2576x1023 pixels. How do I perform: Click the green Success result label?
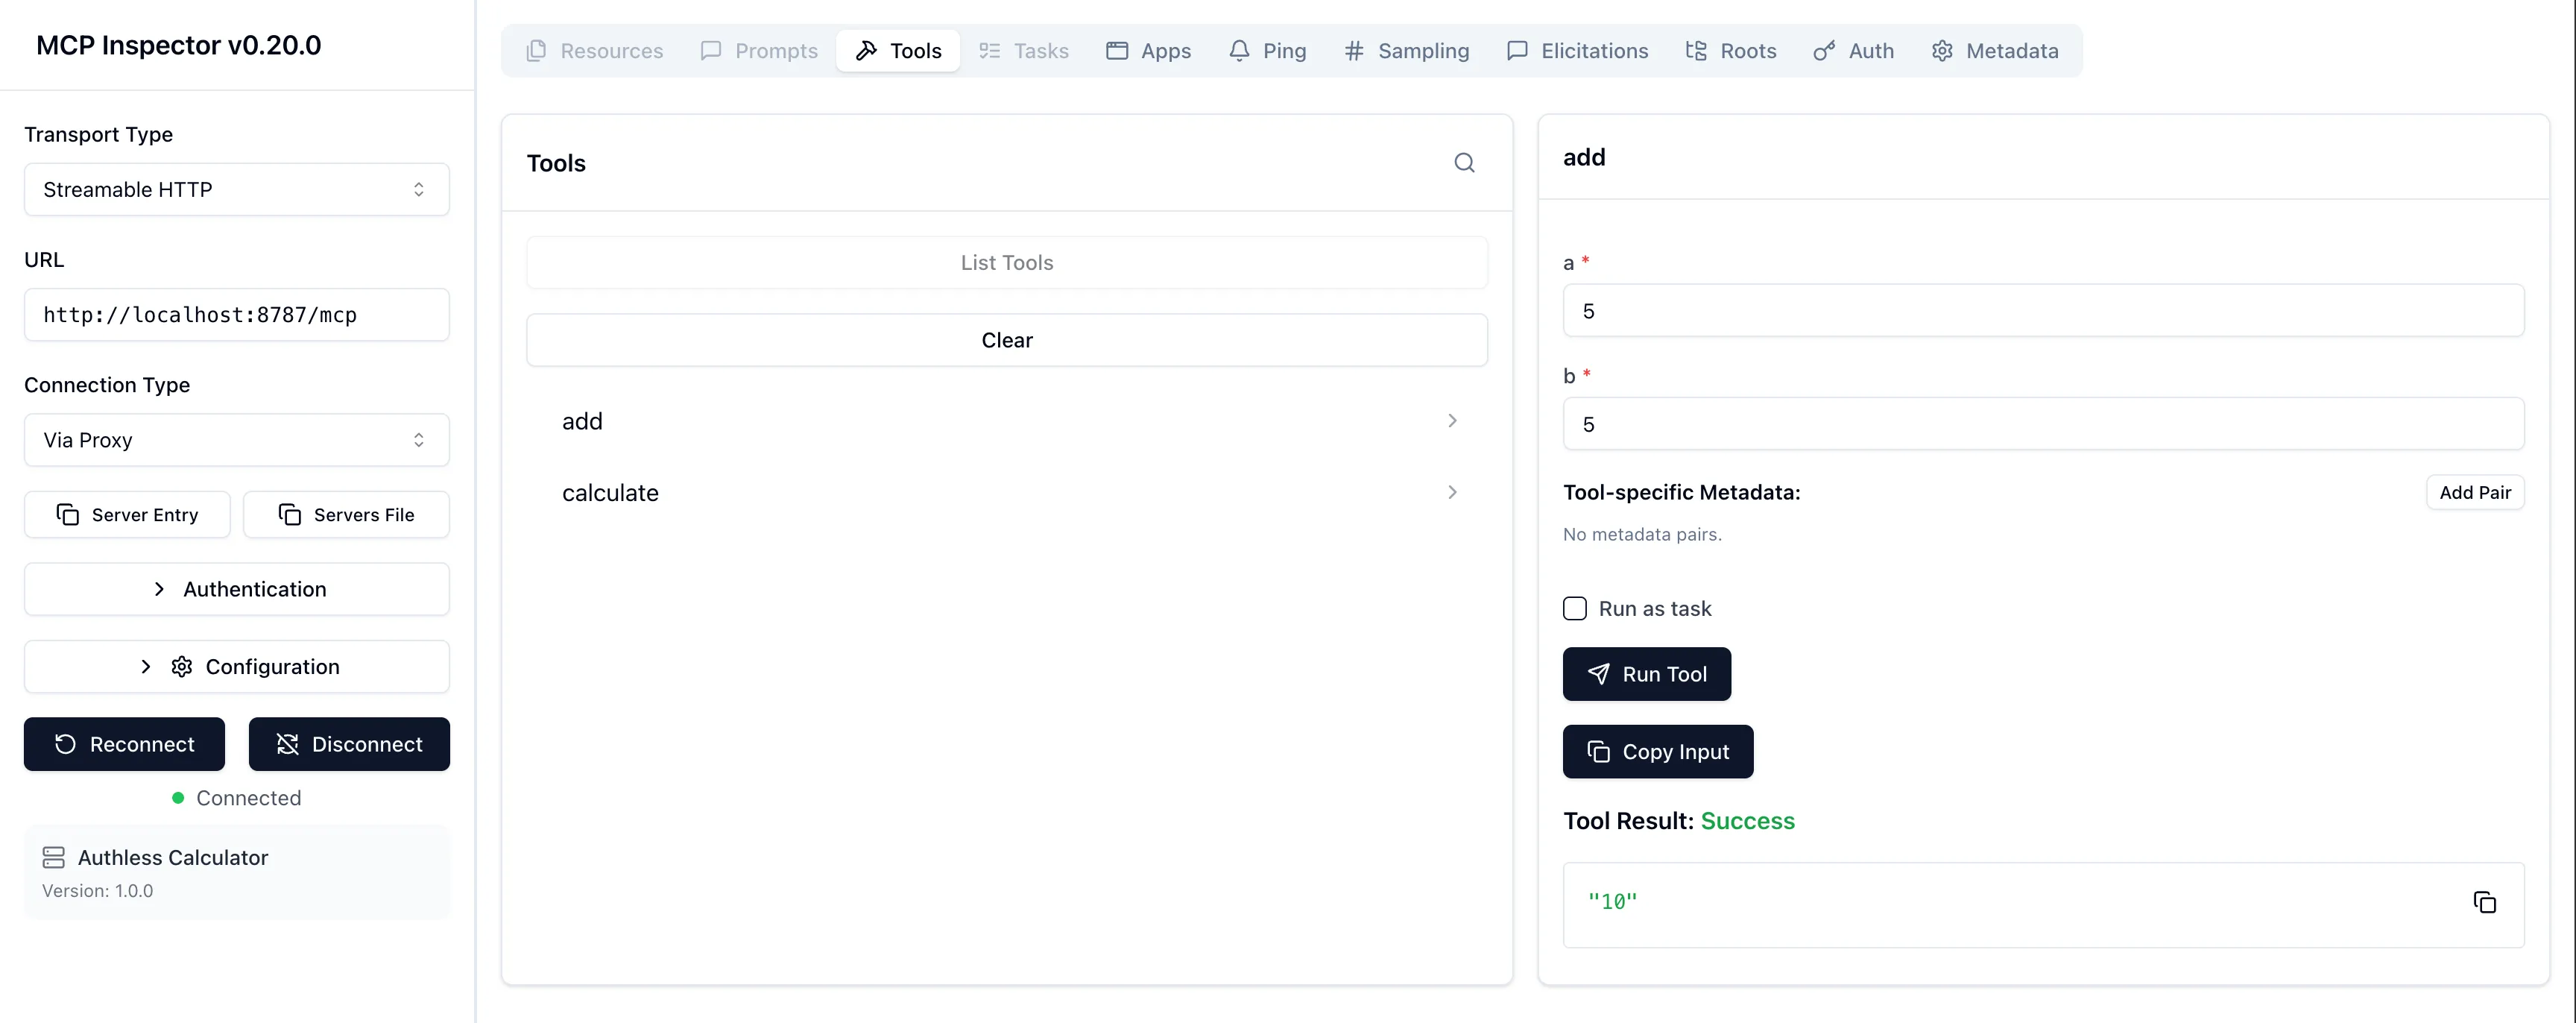[x=1747, y=821]
